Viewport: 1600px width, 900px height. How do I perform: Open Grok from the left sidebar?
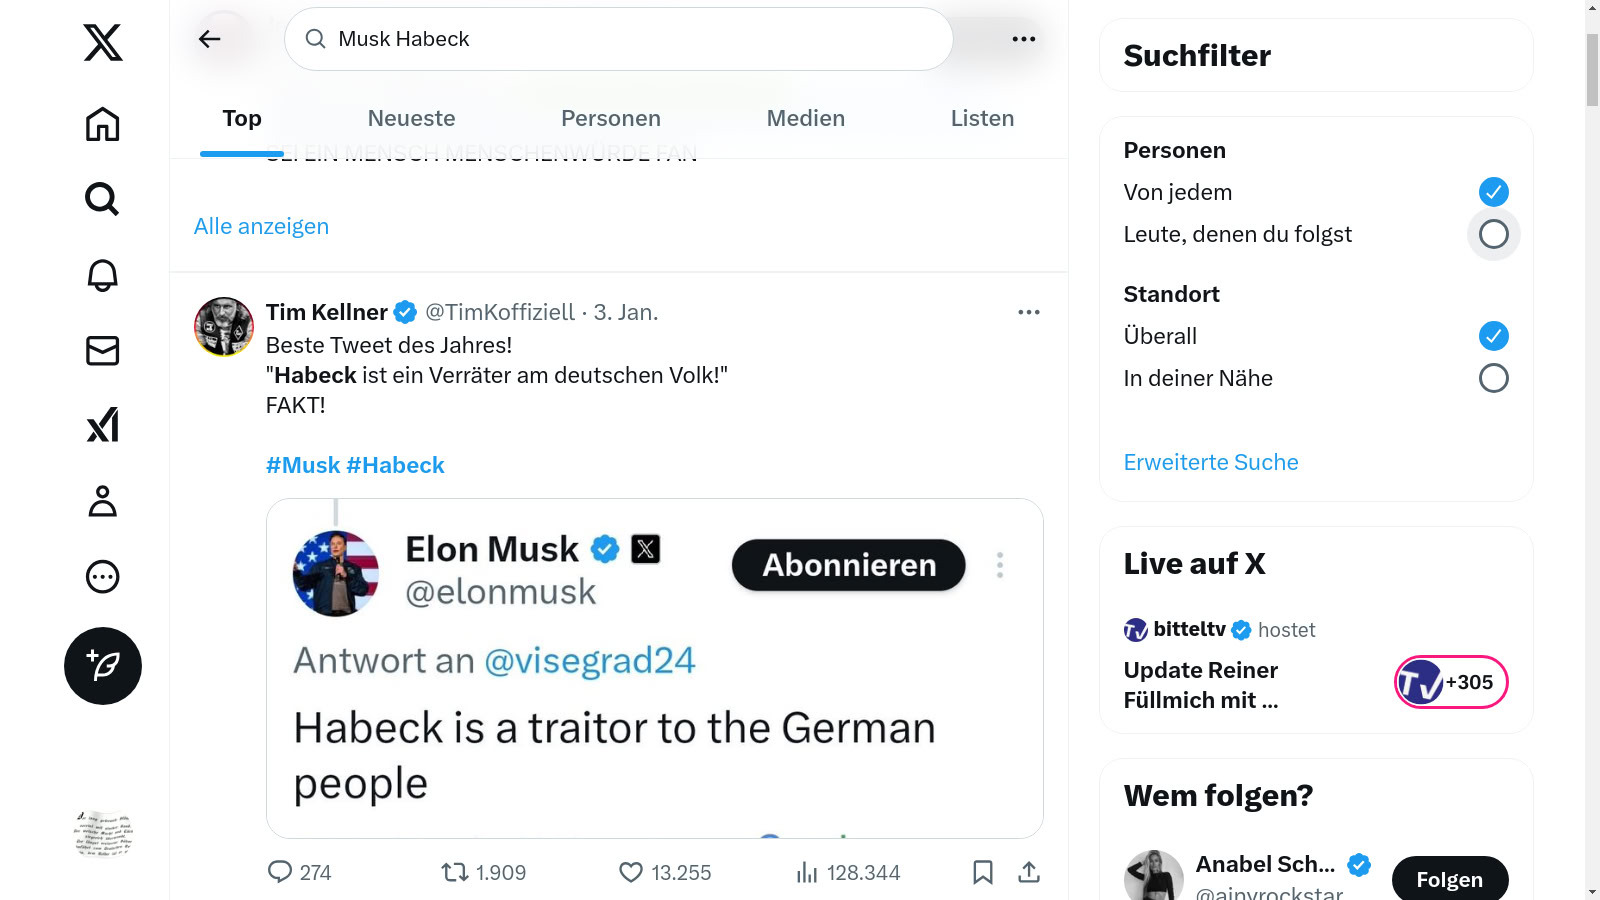point(102,425)
